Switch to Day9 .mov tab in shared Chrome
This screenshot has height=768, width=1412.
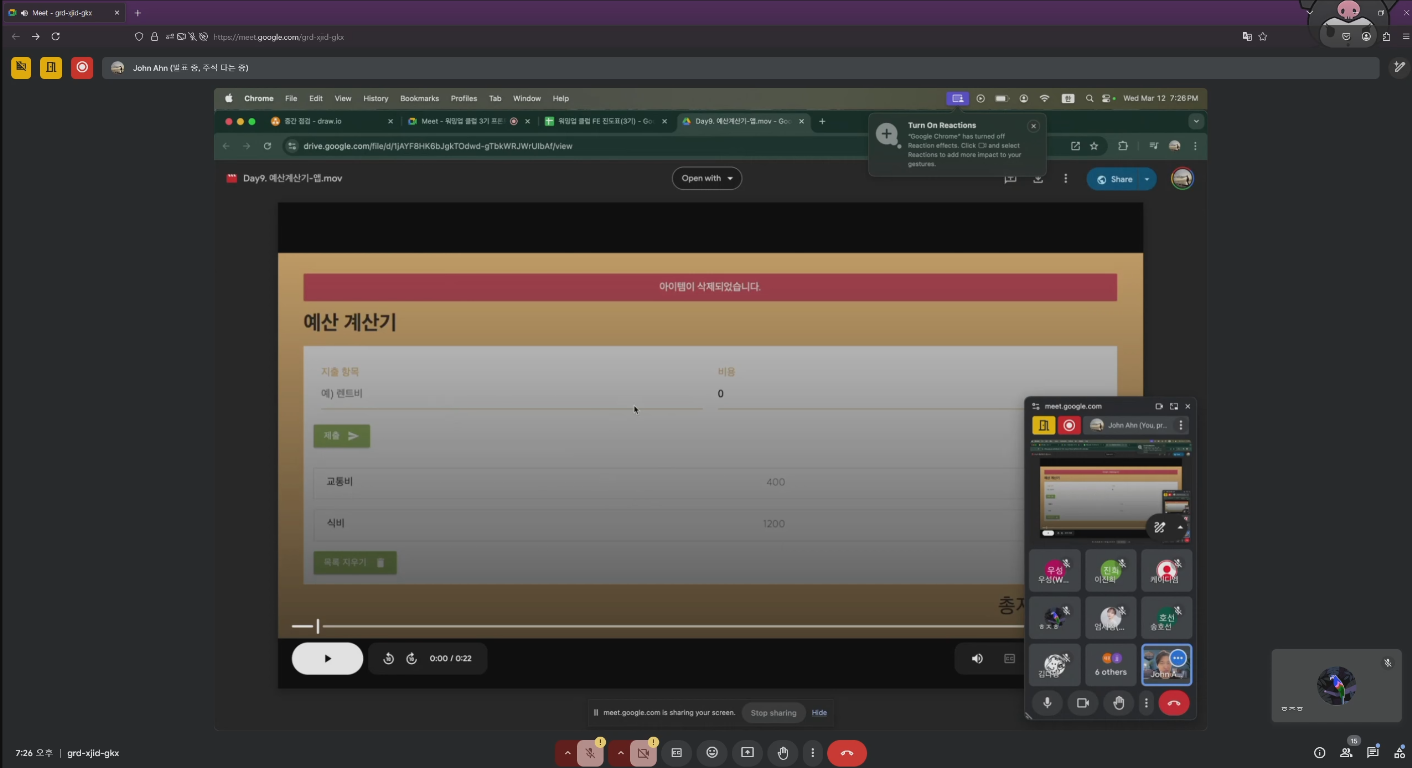tap(741, 121)
